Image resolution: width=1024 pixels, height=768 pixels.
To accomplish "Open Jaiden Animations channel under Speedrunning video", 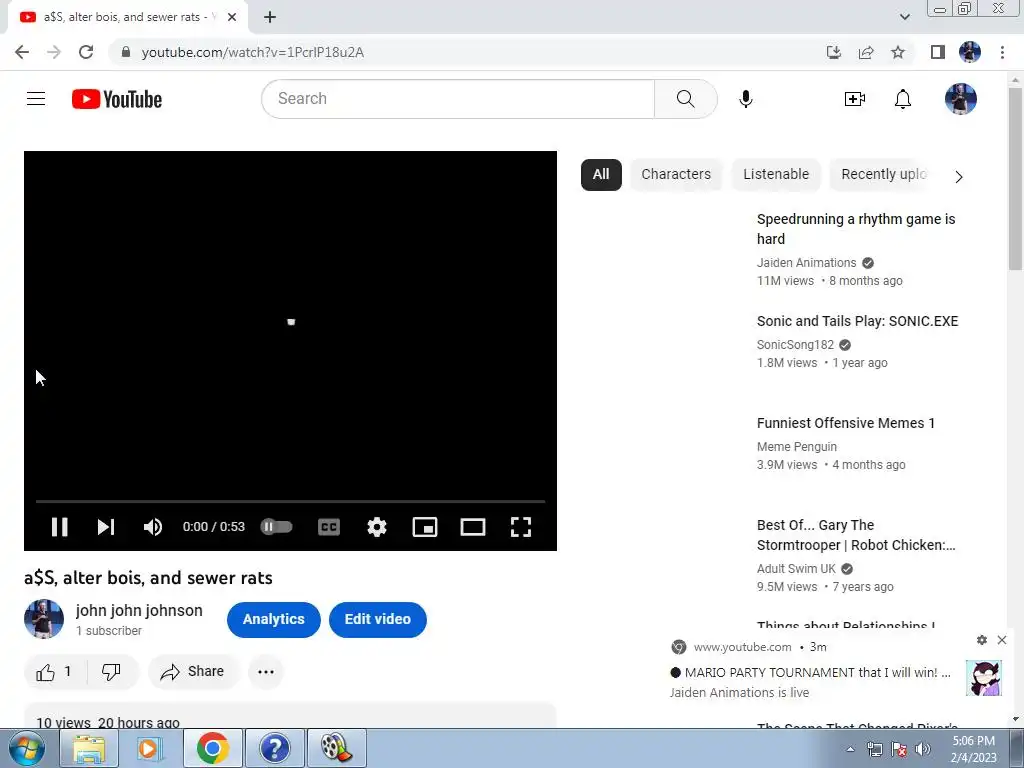I will [x=806, y=263].
